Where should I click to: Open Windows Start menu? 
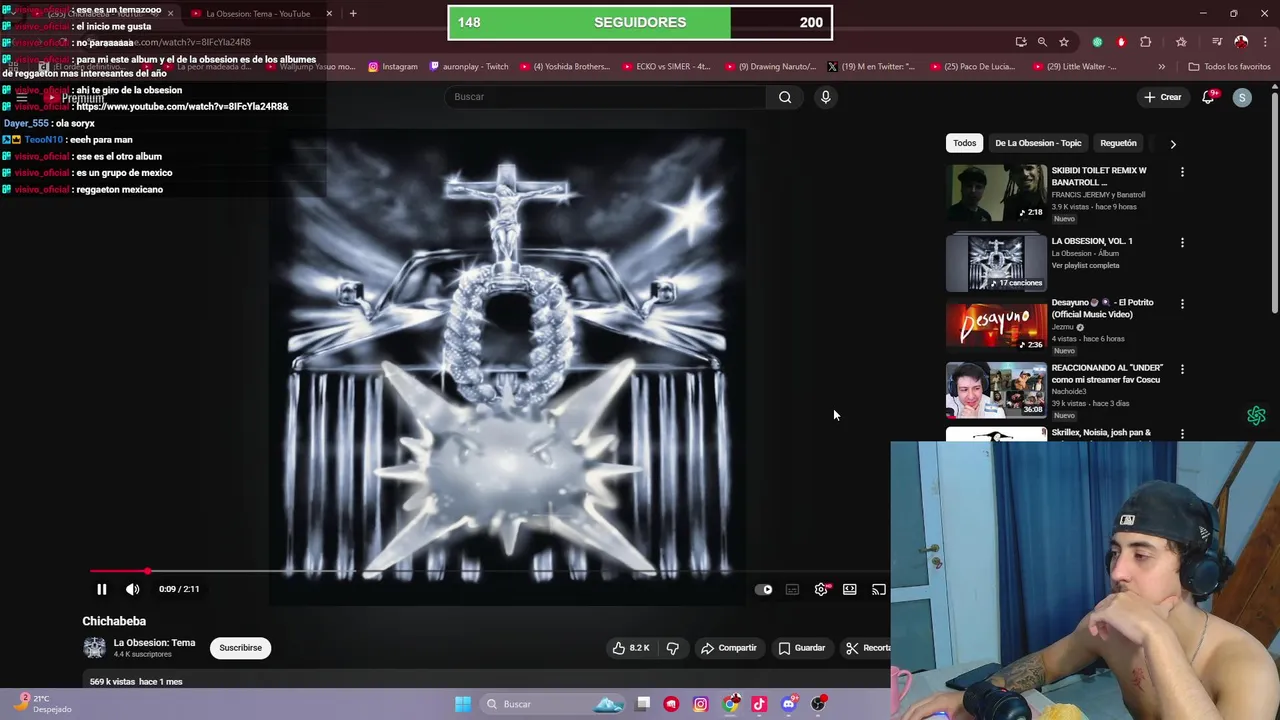[x=463, y=704]
